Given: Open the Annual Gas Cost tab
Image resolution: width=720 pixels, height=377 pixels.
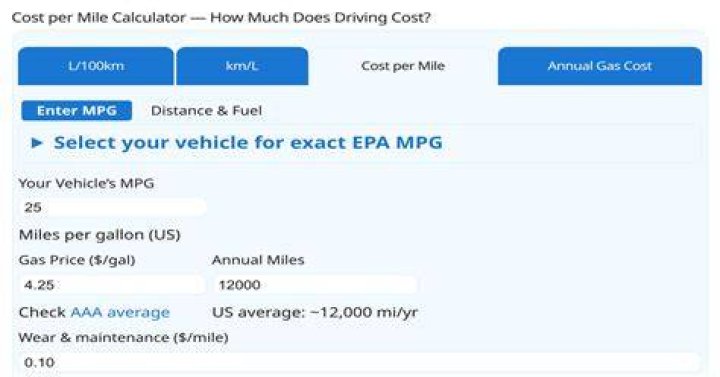Looking at the screenshot, I should [x=600, y=66].
